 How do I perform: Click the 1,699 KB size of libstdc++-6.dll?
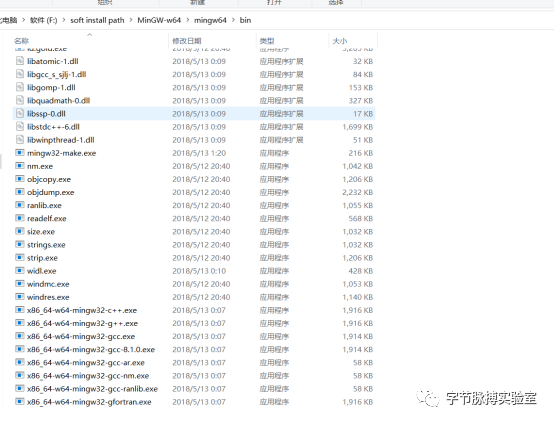358,127
